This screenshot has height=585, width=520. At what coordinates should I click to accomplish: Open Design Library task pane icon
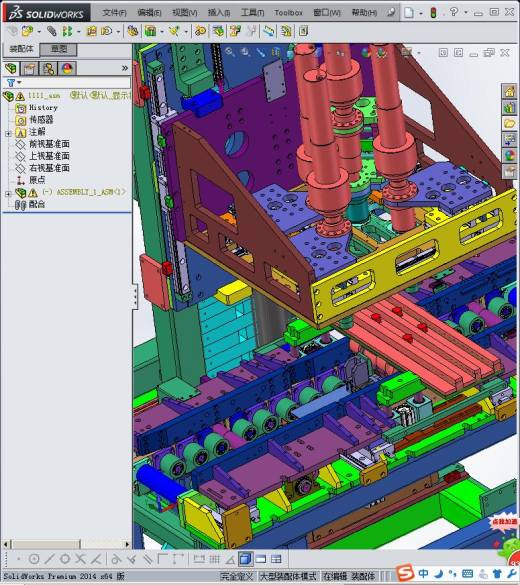click(510, 107)
